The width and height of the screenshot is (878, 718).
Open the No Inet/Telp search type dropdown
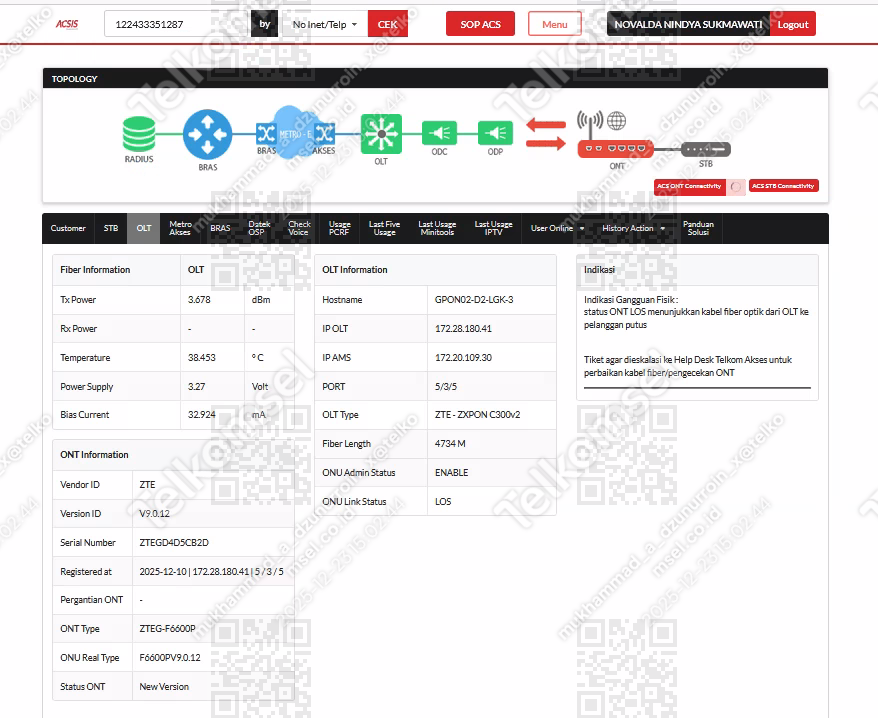pos(325,24)
